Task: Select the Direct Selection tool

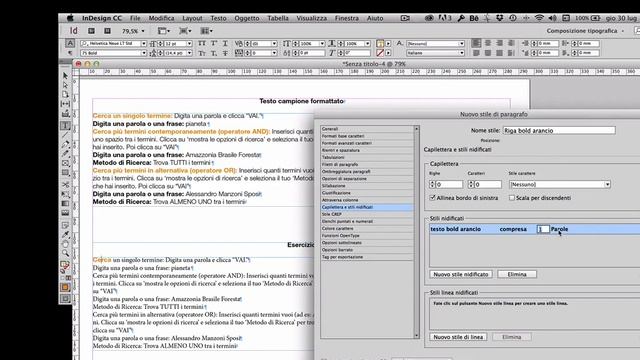Action: point(65,85)
